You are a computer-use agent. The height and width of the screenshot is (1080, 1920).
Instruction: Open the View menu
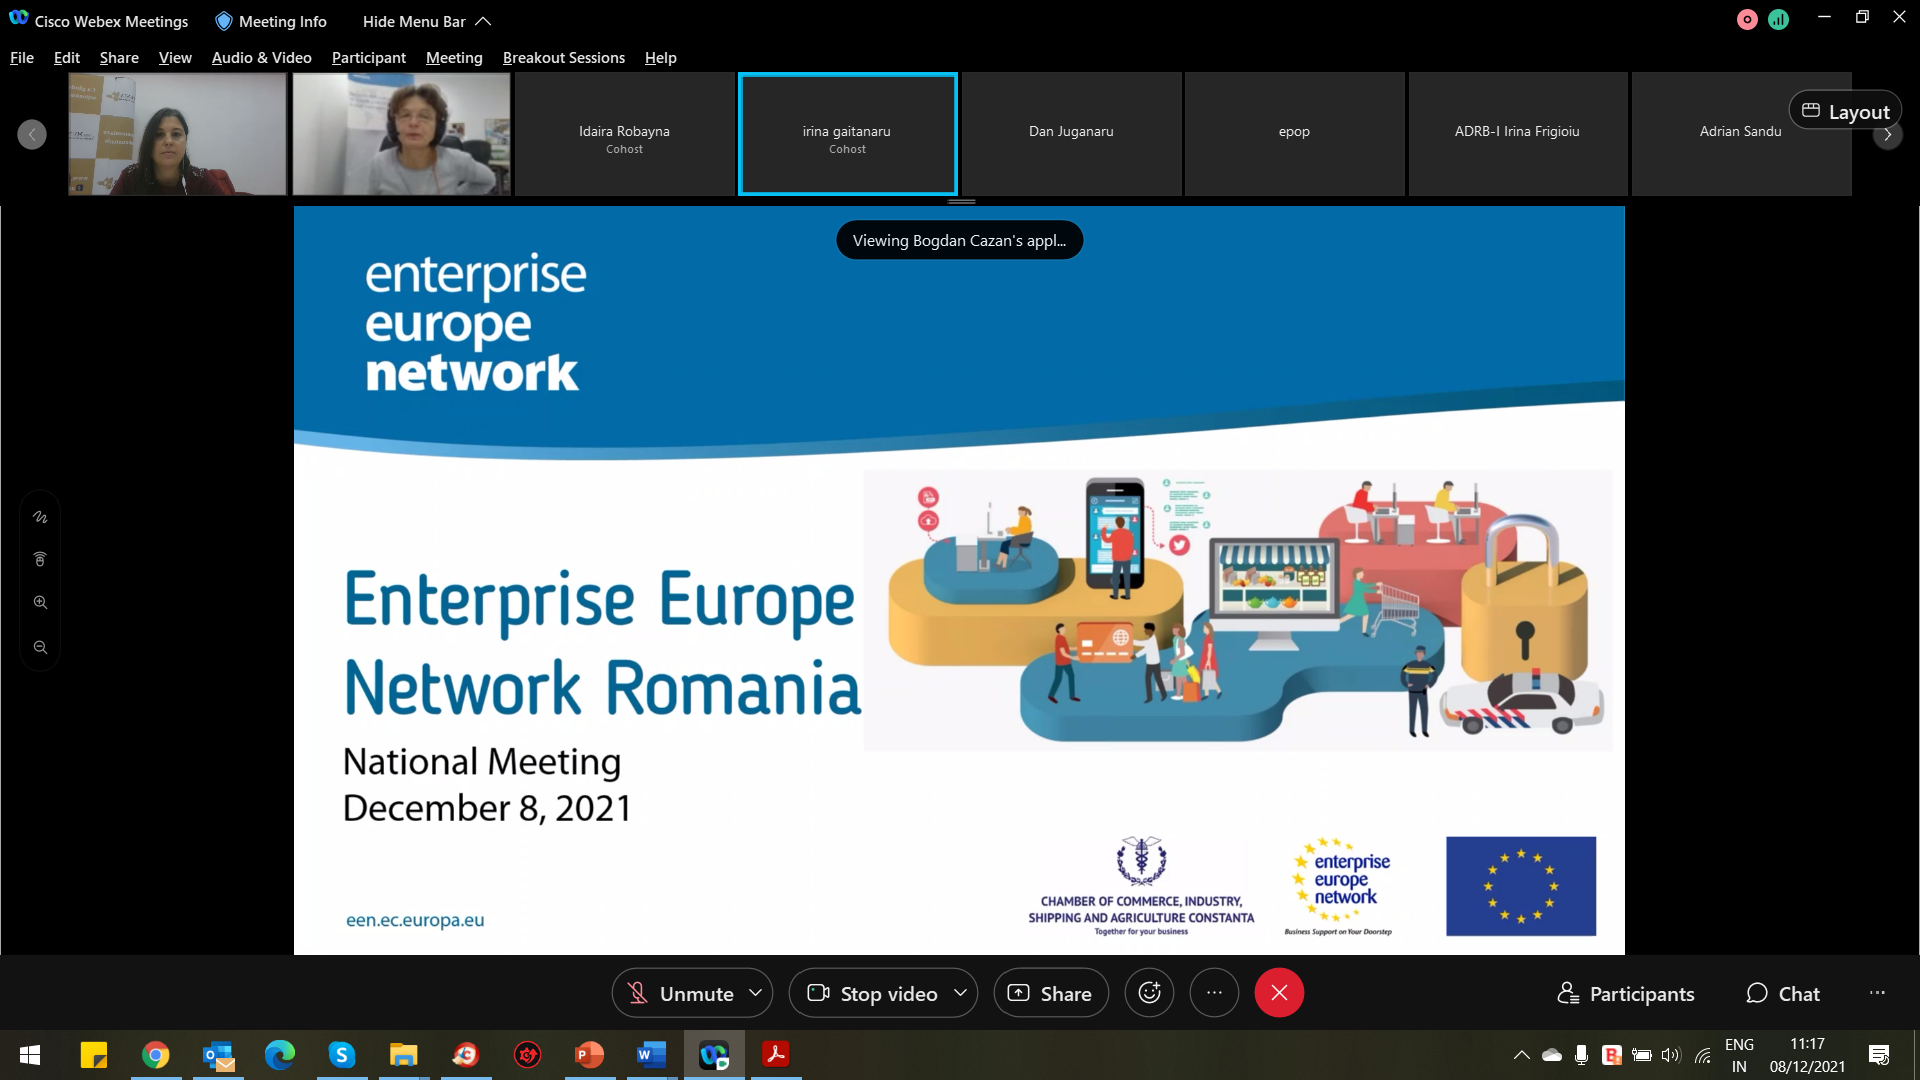coord(175,58)
